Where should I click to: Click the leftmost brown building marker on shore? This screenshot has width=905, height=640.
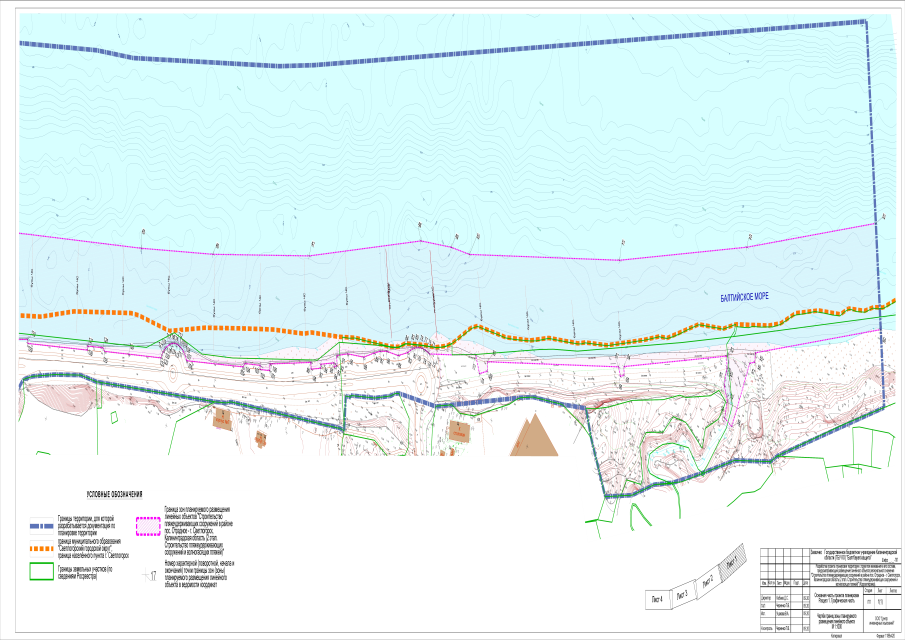click(x=220, y=419)
